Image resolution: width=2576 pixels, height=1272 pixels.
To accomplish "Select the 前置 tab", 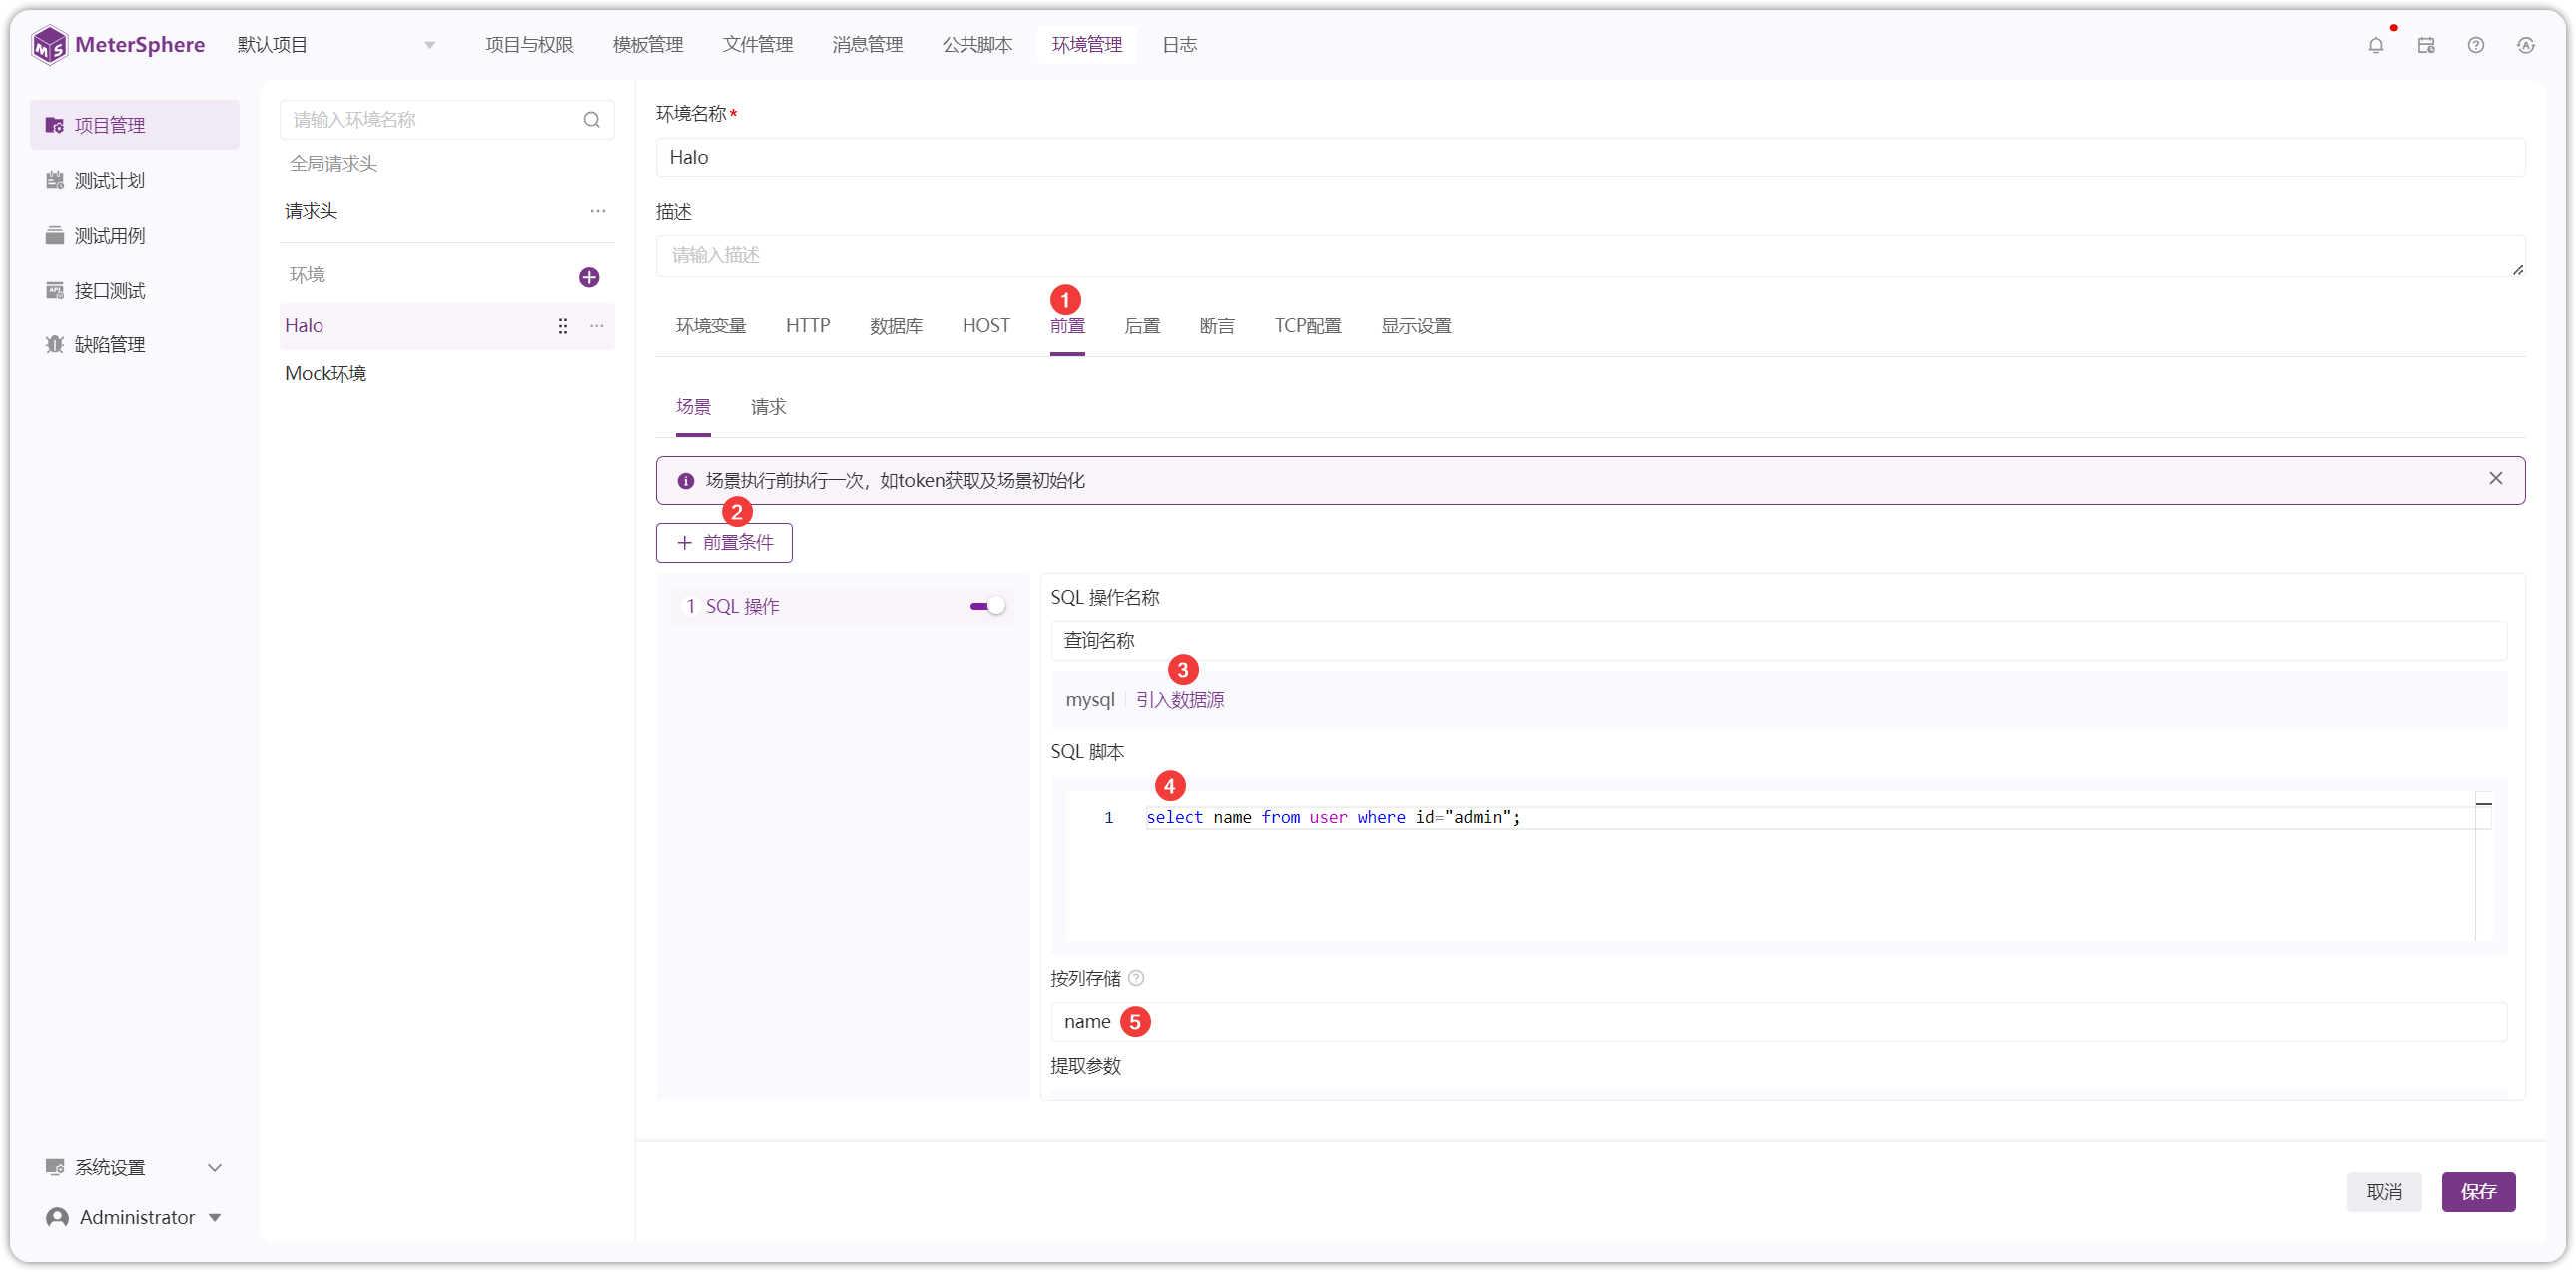I will [x=1068, y=327].
